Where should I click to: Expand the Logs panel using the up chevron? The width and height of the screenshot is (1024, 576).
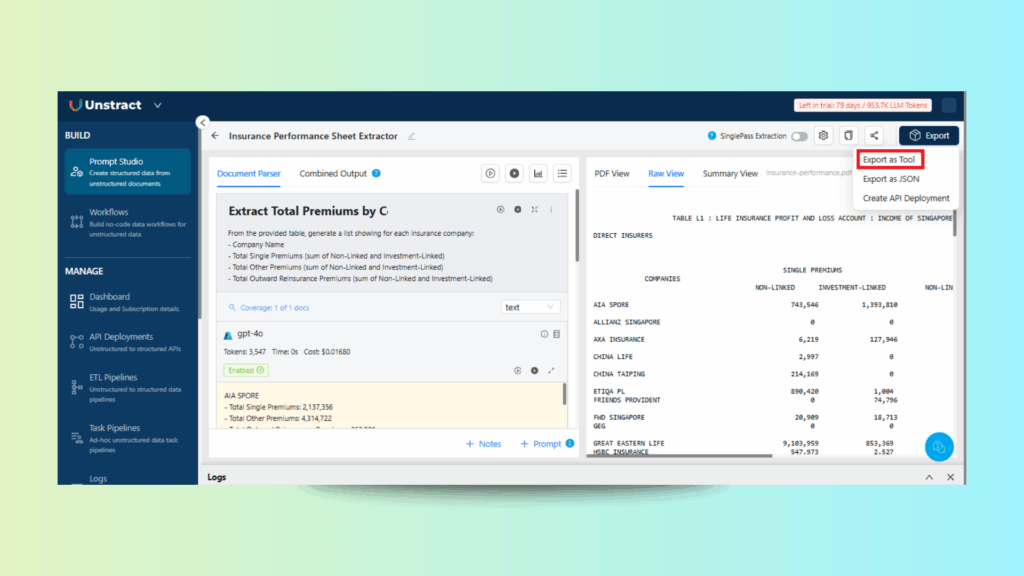point(929,478)
